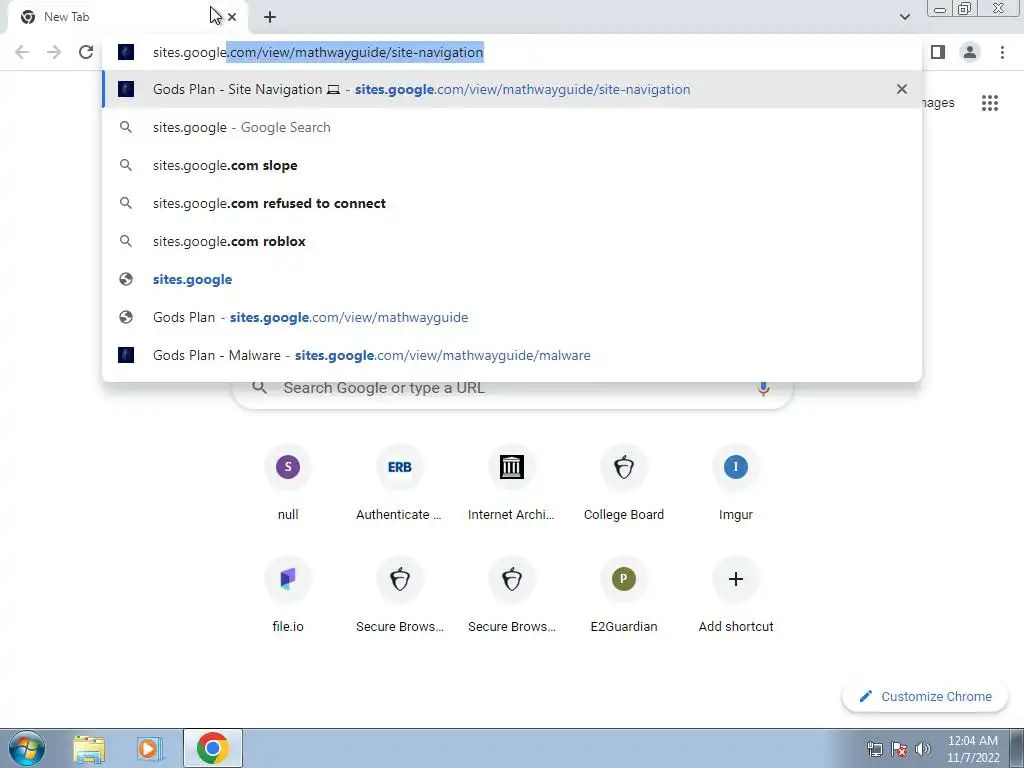Select the New Tab tab
This screenshot has height=768, width=1024.
(x=127, y=17)
